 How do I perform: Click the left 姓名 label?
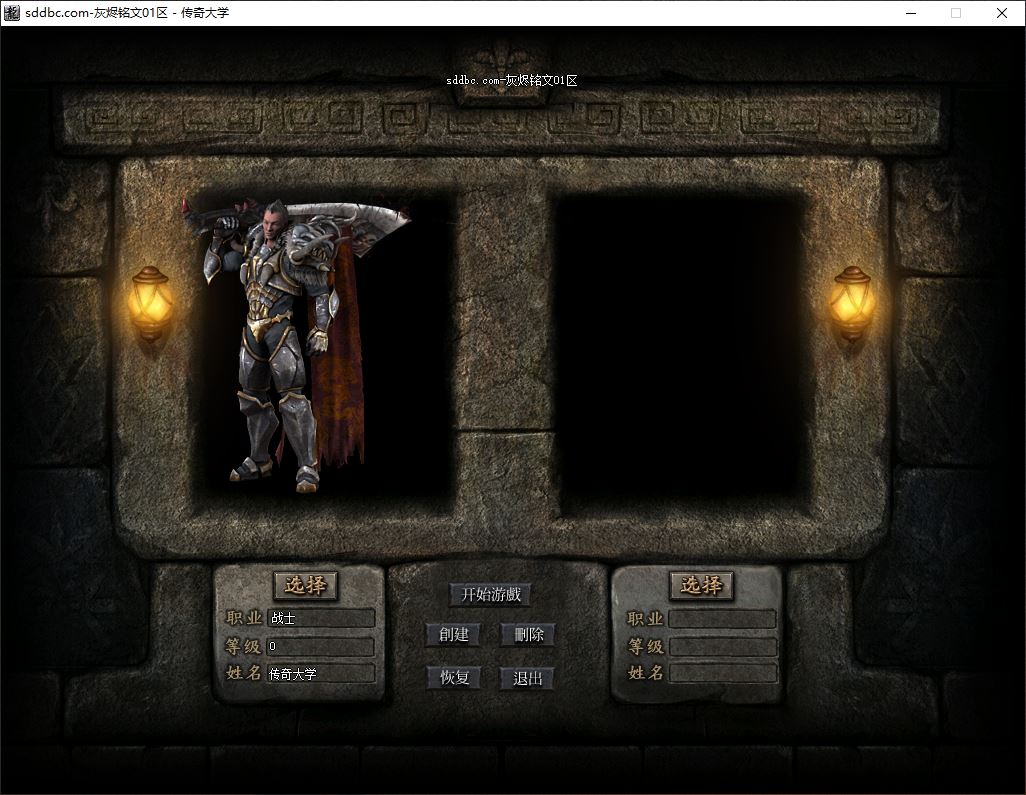pos(243,673)
